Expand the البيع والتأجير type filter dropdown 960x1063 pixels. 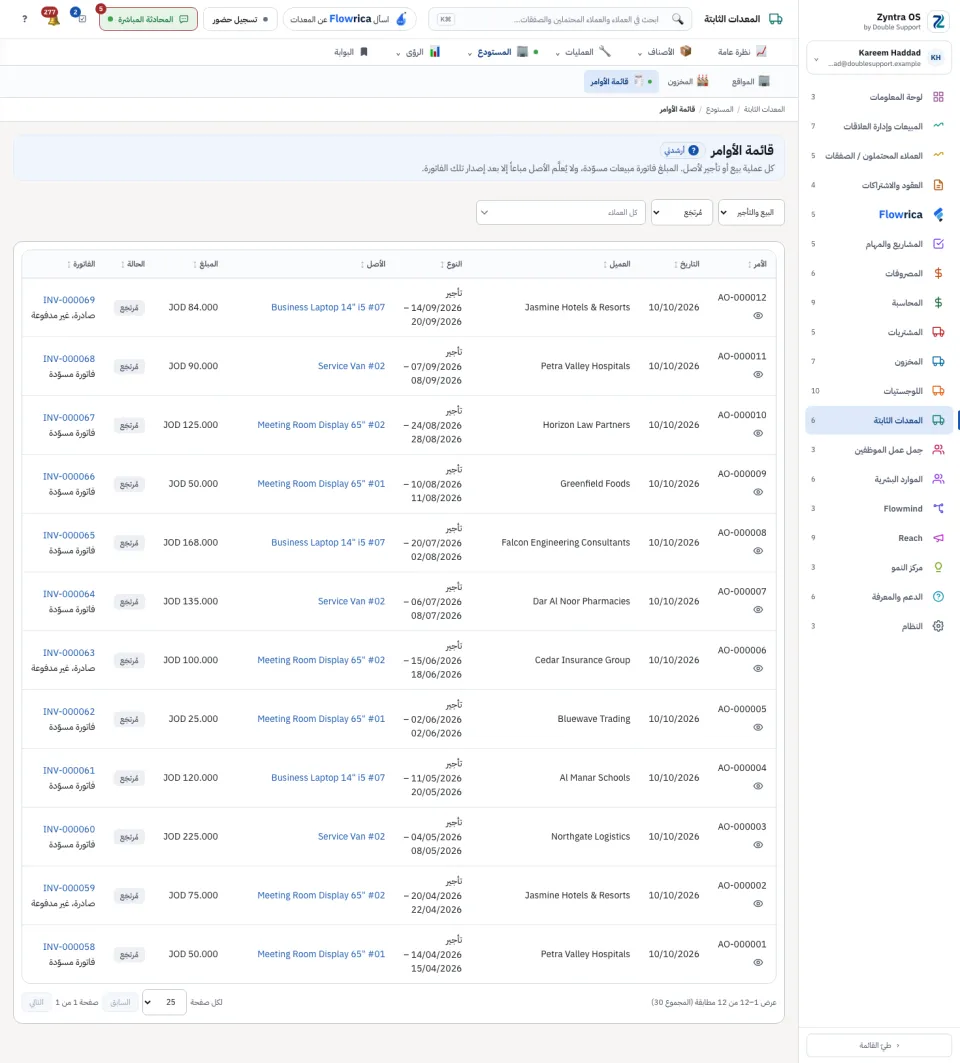pyautogui.click(x=751, y=212)
